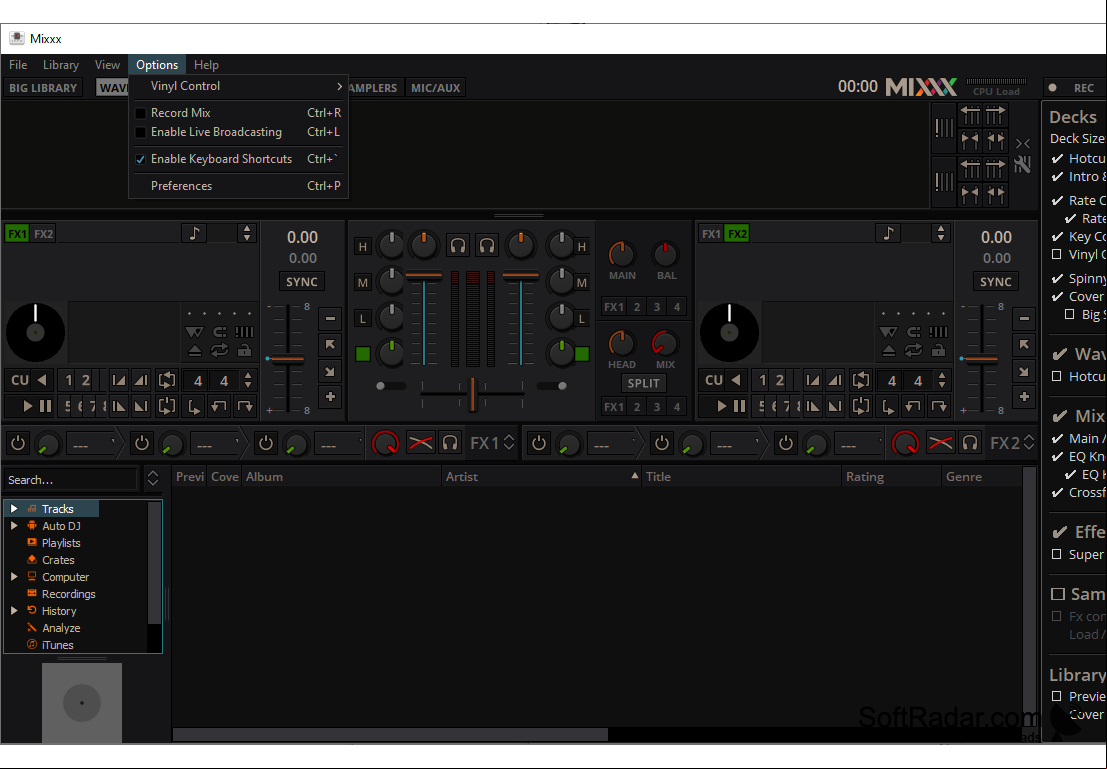The width and height of the screenshot is (1107, 769).
Task: Choose Preferences in the Options menu
Action: click(x=239, y=186)
